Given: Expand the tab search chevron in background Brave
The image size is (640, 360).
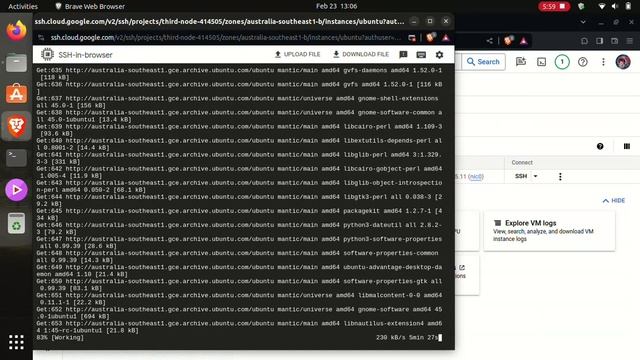Looking at the screenshot, I should (583, 22).
